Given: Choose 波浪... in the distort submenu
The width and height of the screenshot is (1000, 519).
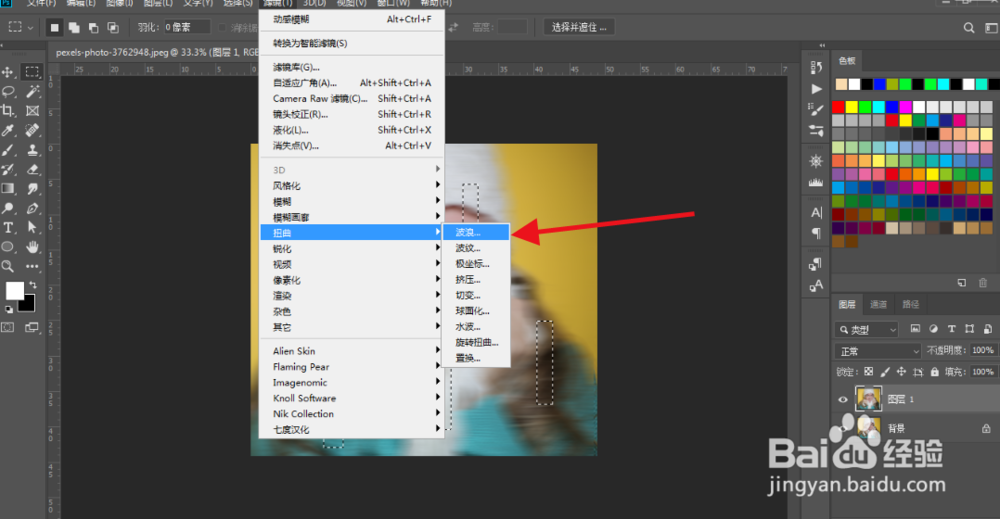Looking at the screenshot, I should point(476,233).
